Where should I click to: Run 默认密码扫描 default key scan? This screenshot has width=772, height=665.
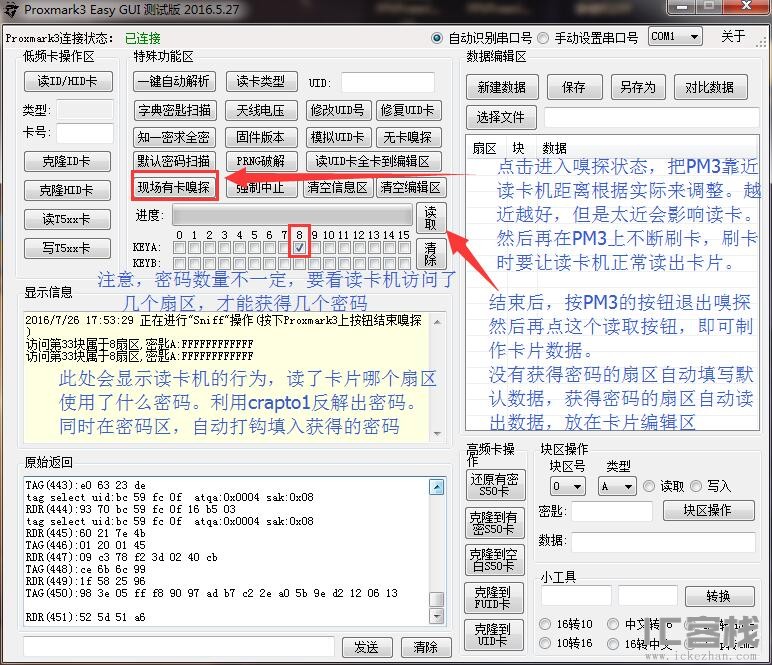click(x=174, y=161)
